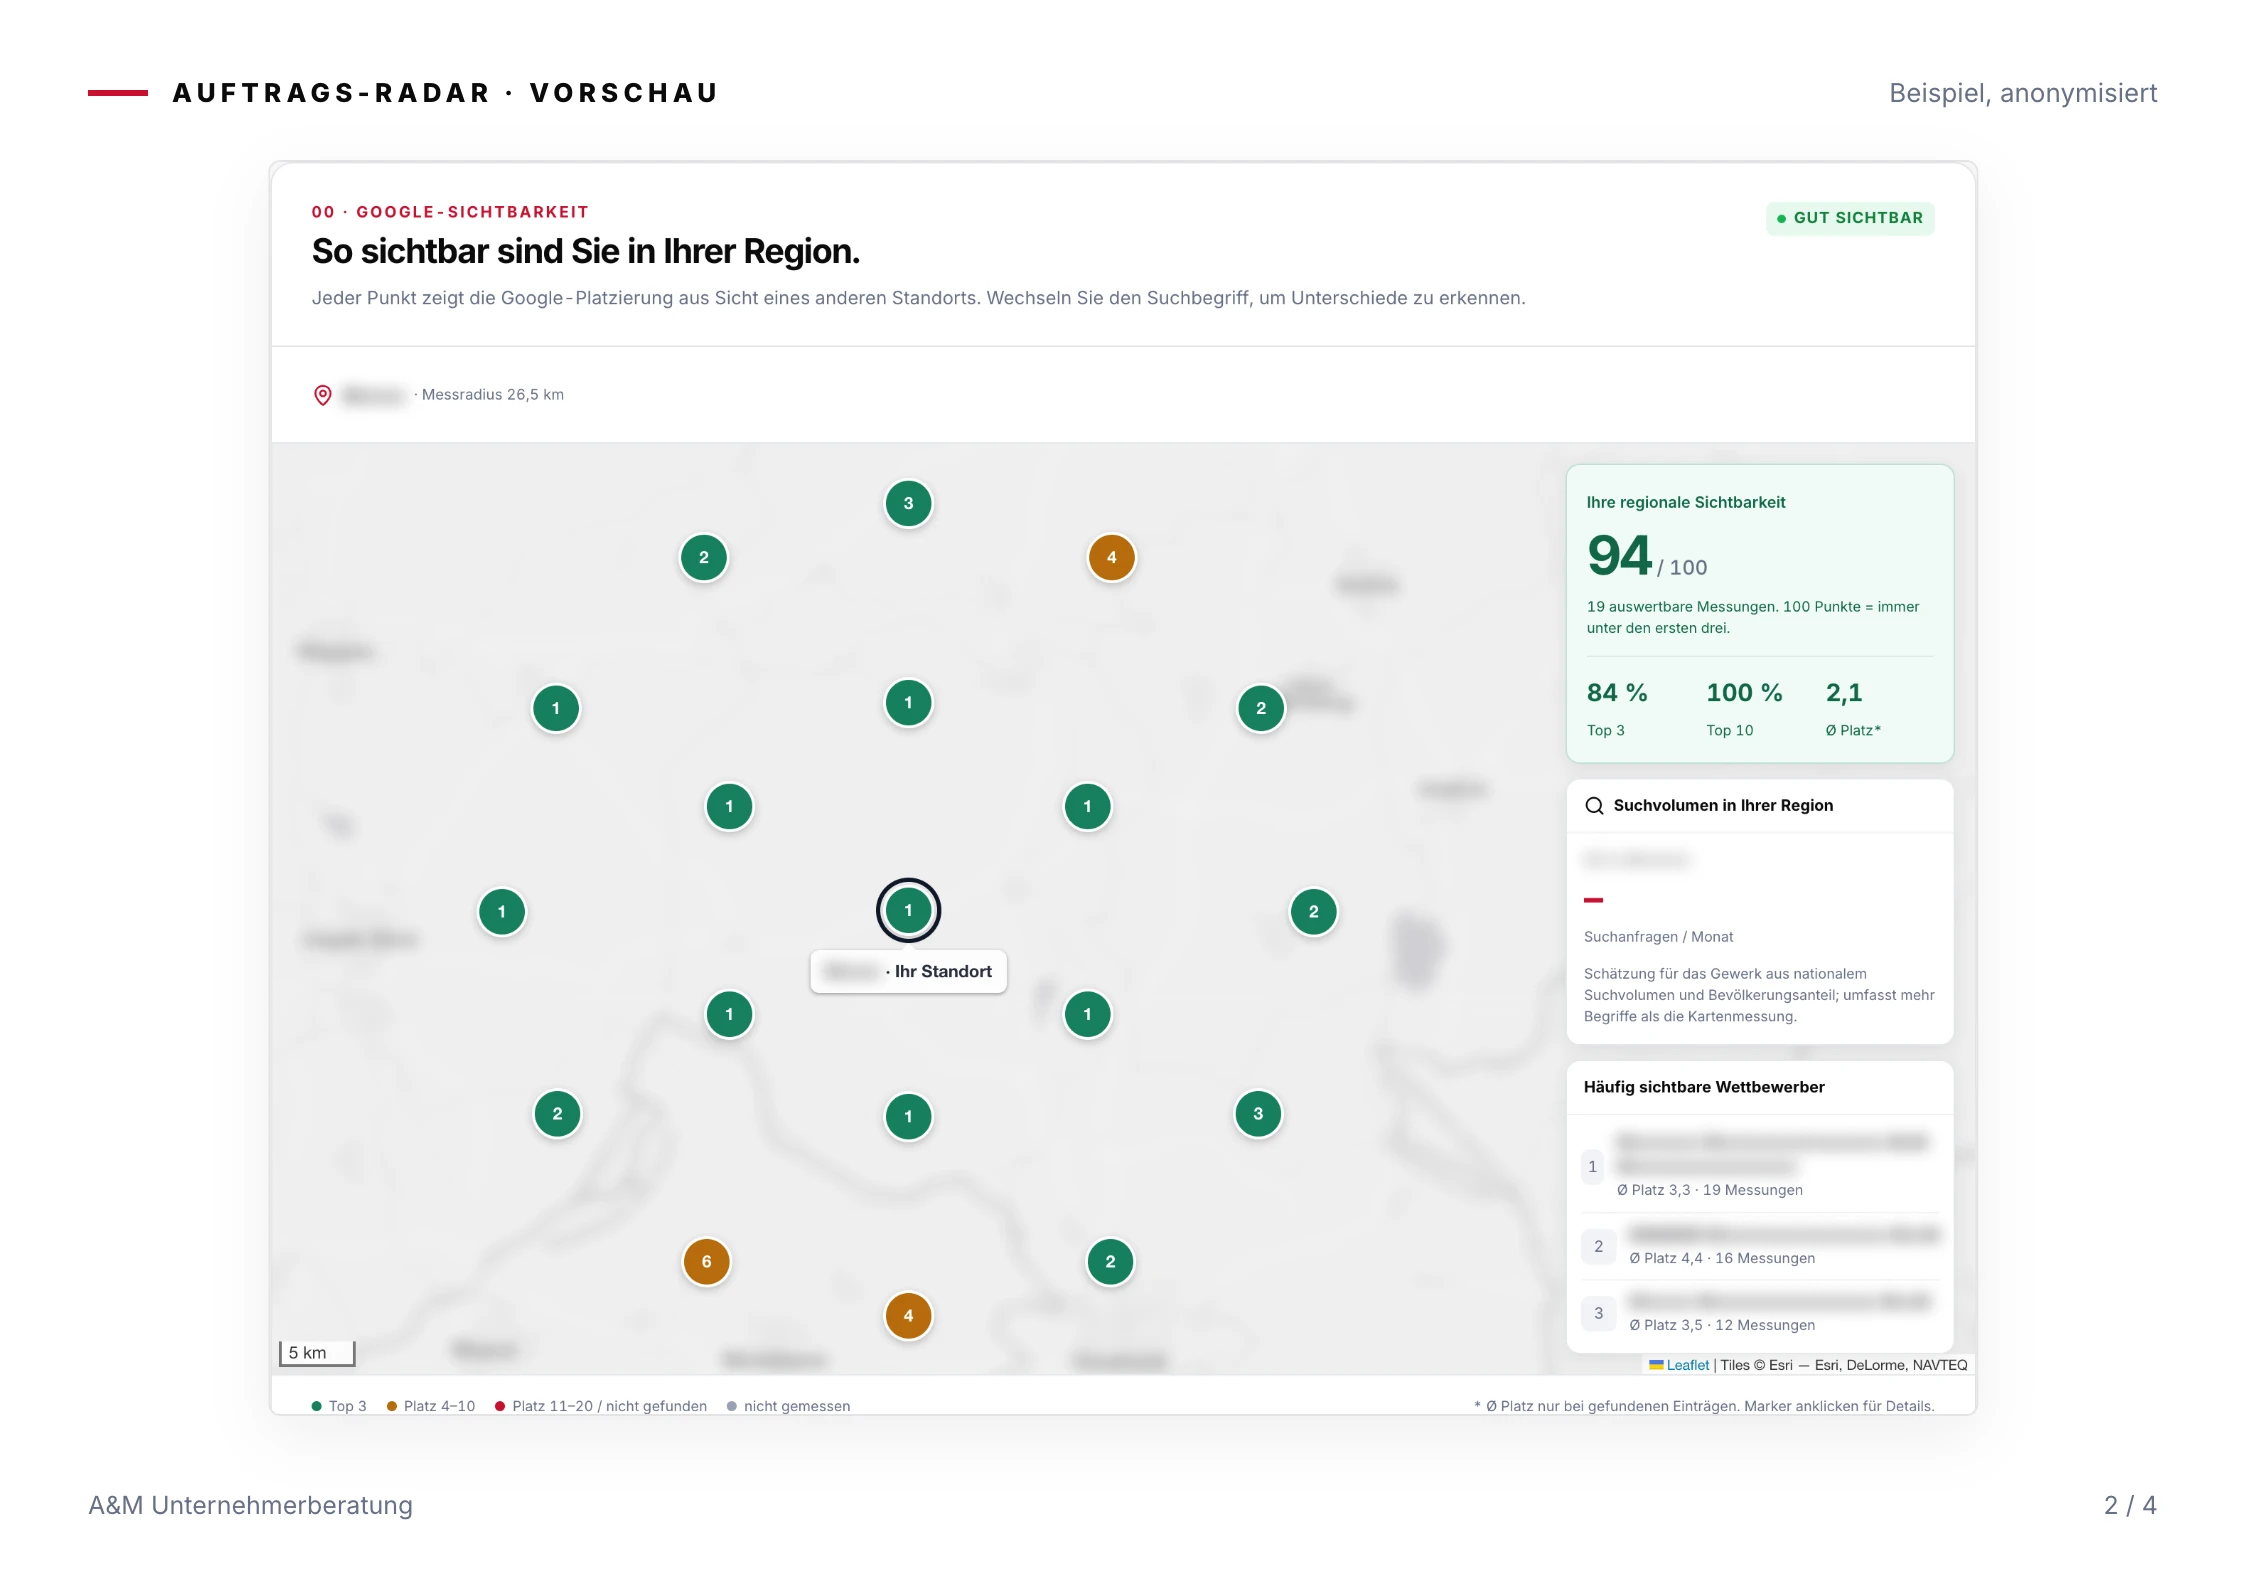Click the orange Platz 4–10 legend dot
The width and height of the screenshot is (2246, 1588).
[392, 1406]
